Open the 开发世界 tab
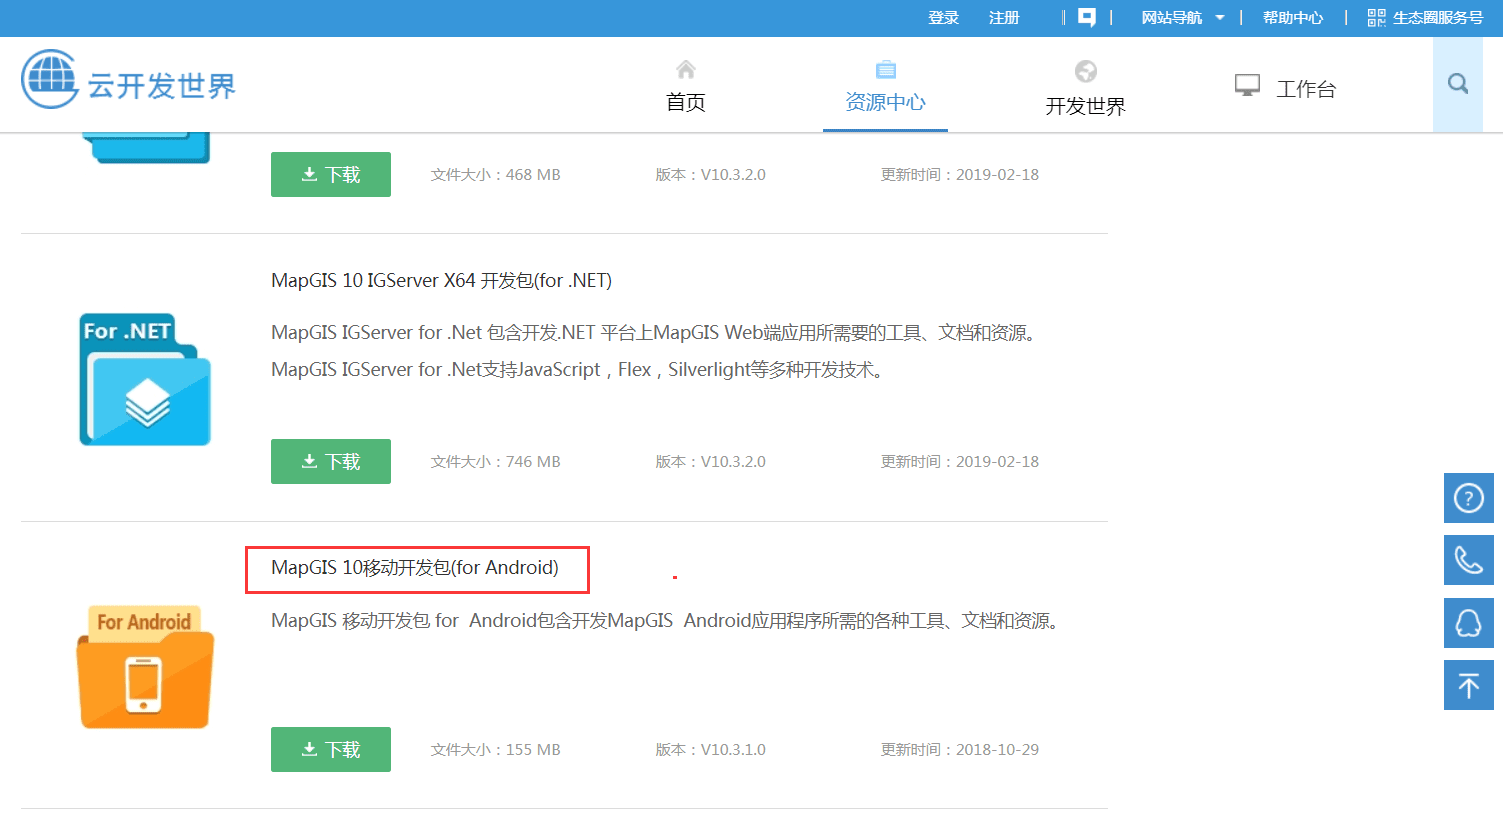 tap(1086, 106)
